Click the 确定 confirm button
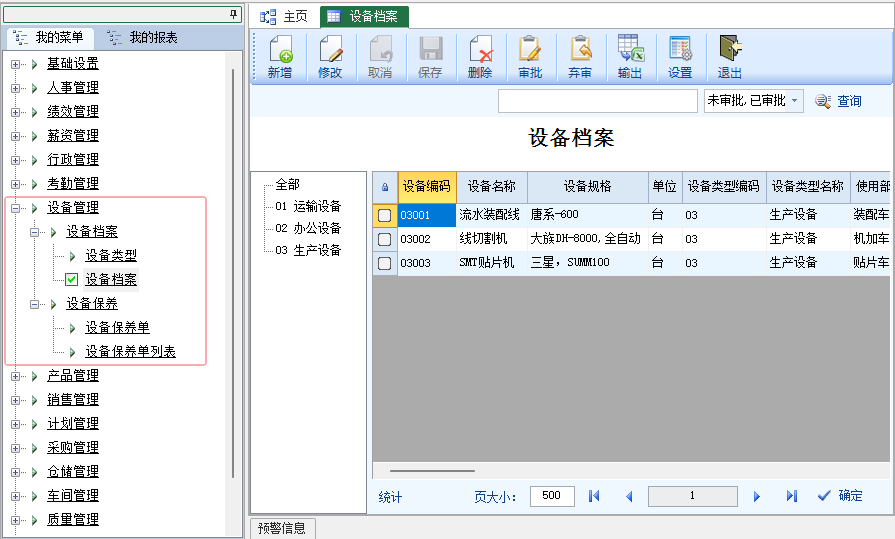 pyautogui.click(x=840, y=496)
